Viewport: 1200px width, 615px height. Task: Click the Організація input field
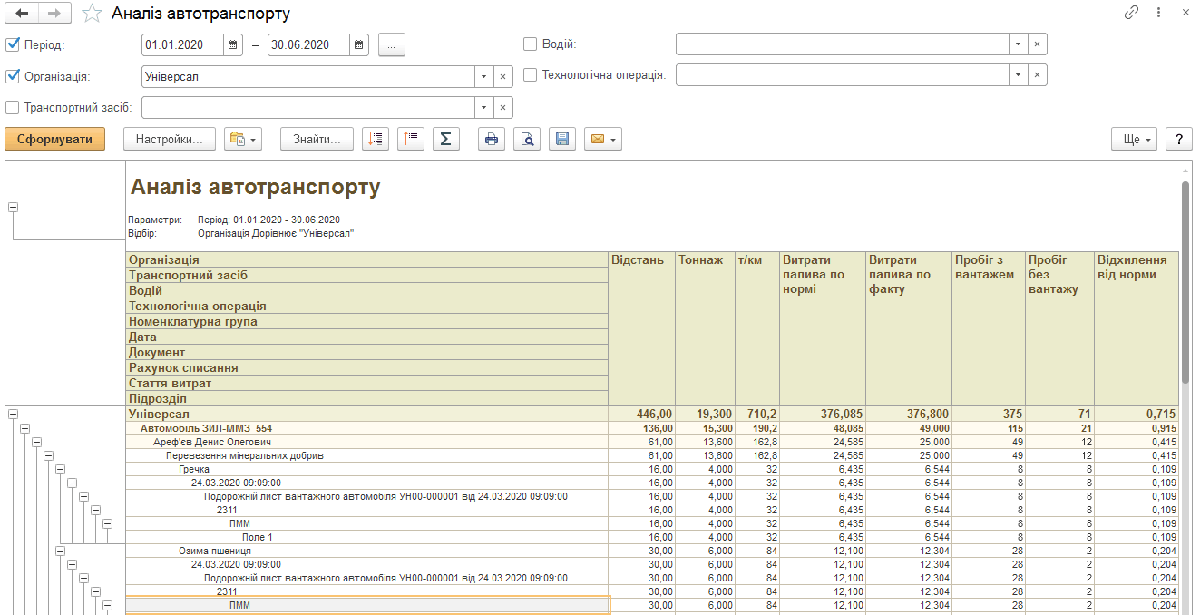tap(308, 76)
